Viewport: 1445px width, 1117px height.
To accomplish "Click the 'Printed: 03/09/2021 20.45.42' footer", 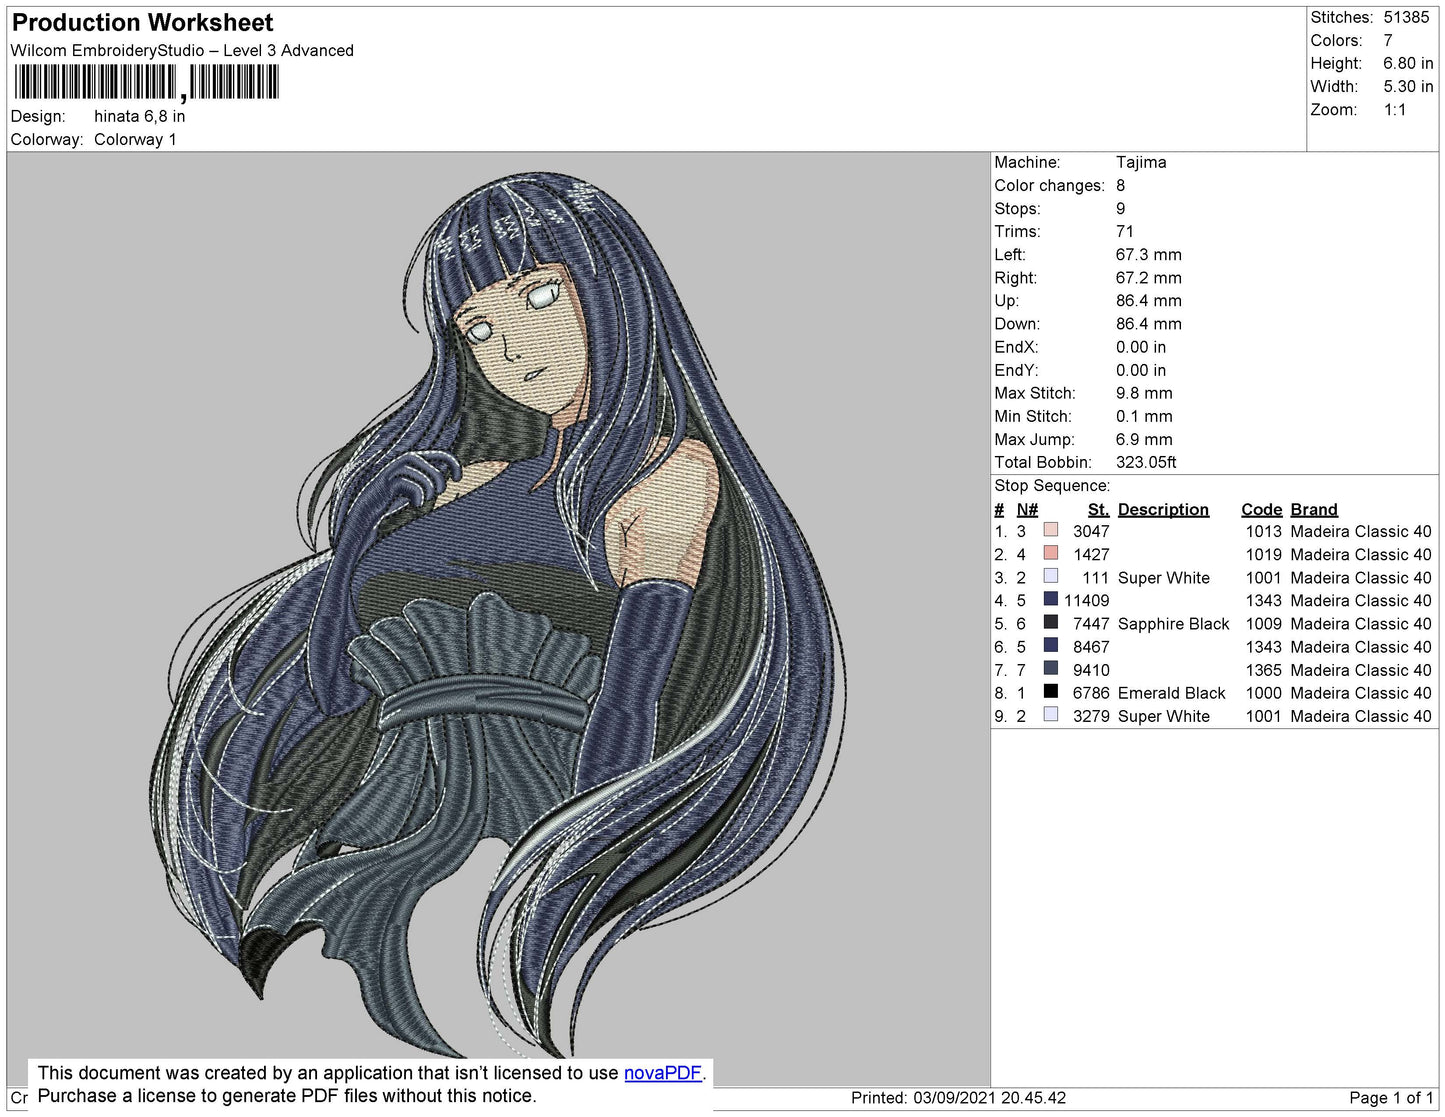I will [x=958, y=1098].
